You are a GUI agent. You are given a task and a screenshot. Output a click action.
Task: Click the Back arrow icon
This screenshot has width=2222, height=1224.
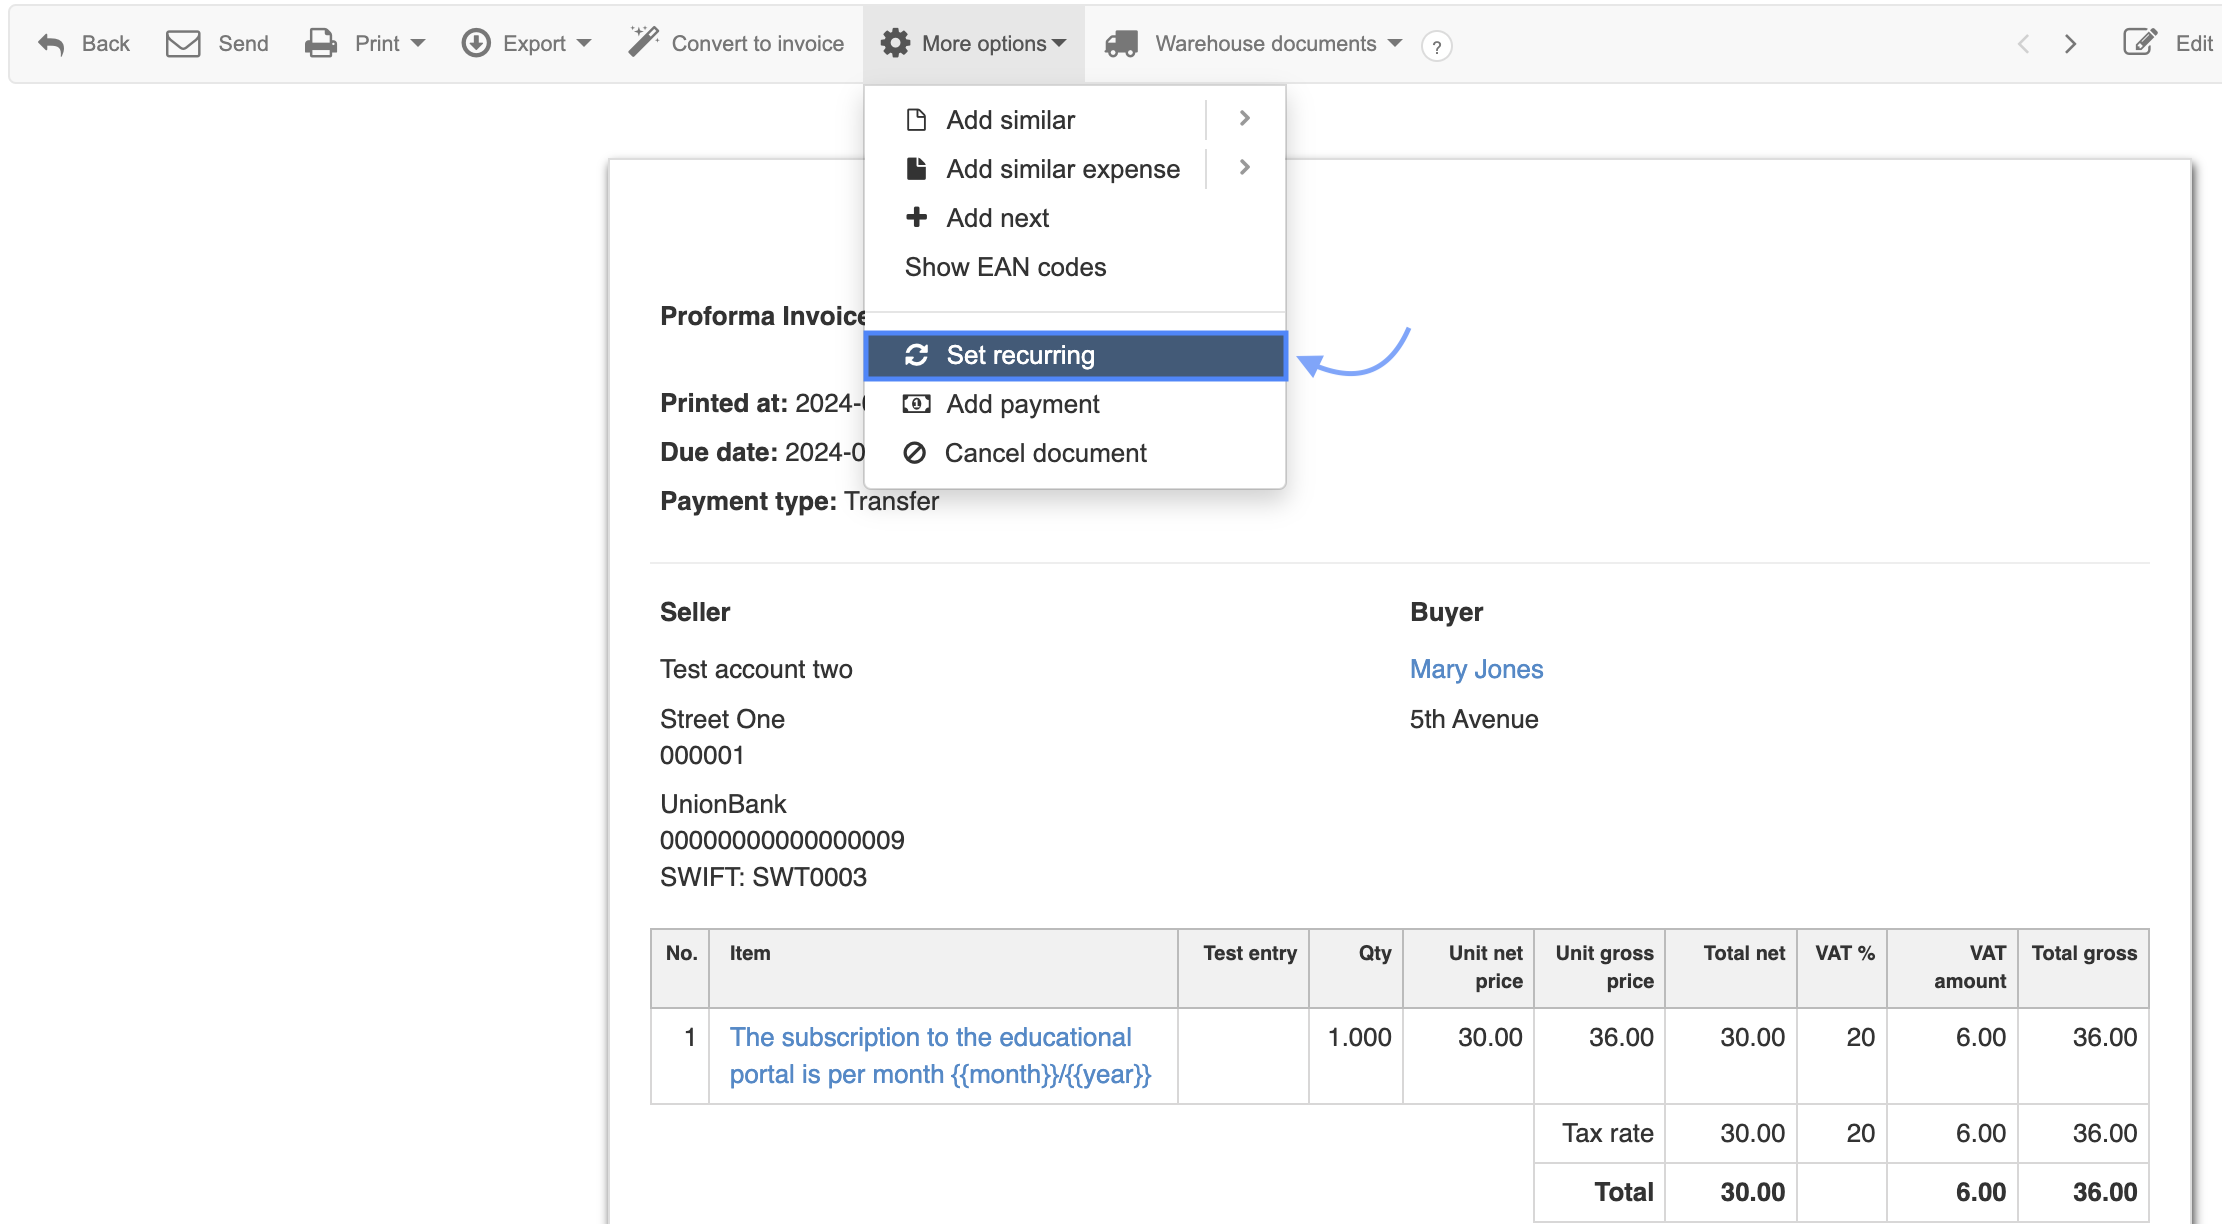coord(51,44)
